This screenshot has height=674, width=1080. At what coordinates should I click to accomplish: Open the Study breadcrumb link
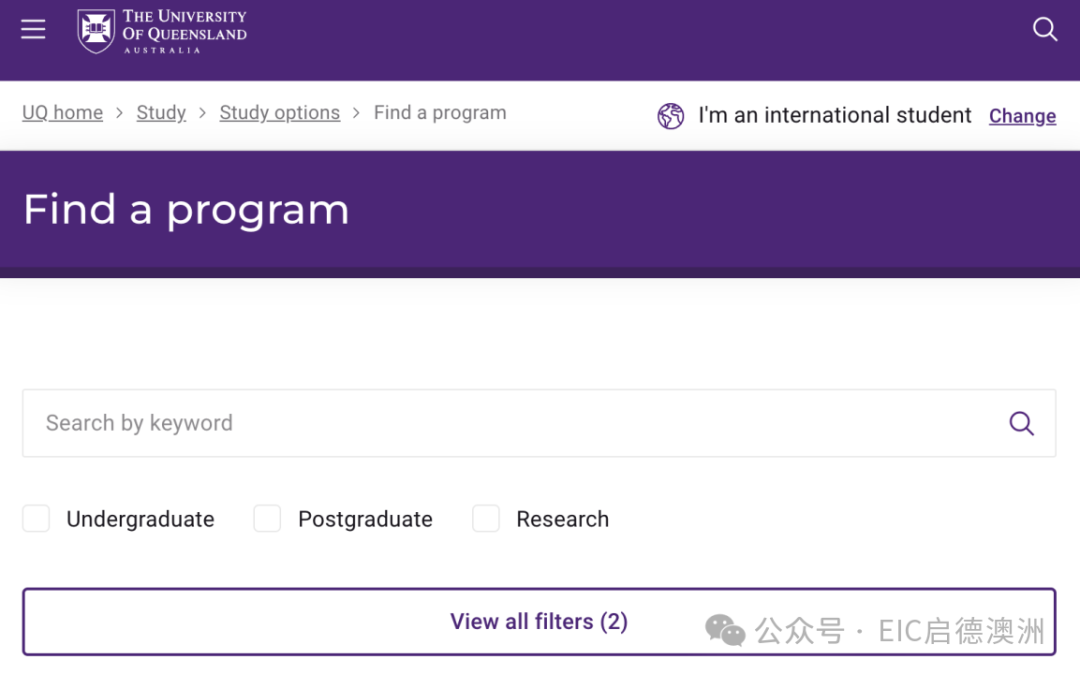tap(161, 112)
